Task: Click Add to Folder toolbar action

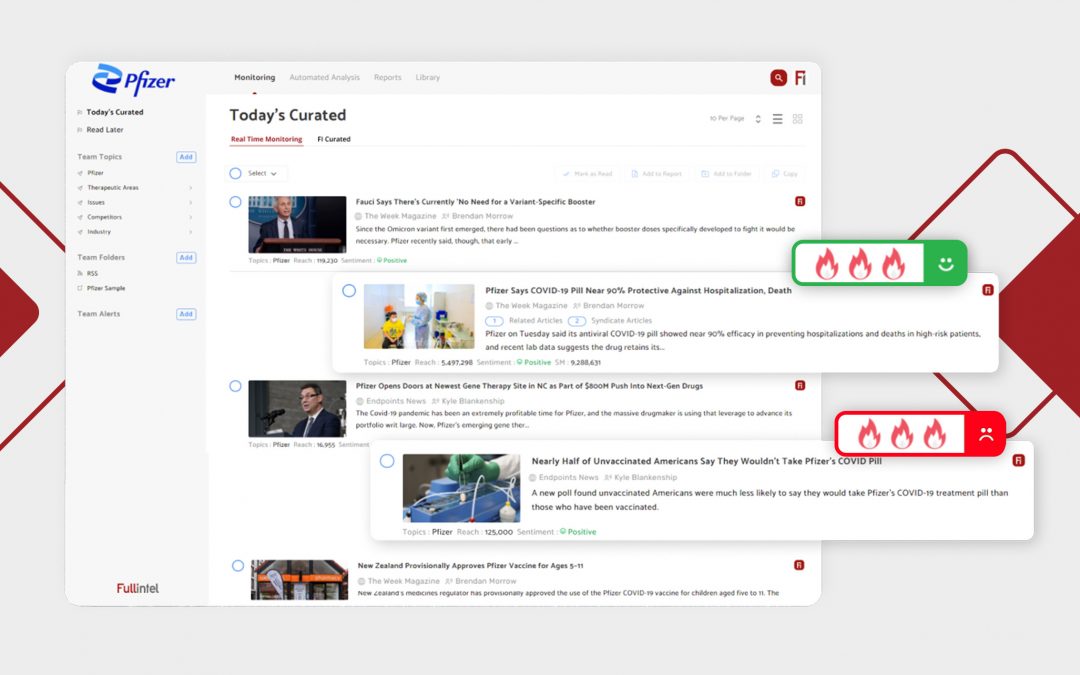Action: (x=726, y=174)
